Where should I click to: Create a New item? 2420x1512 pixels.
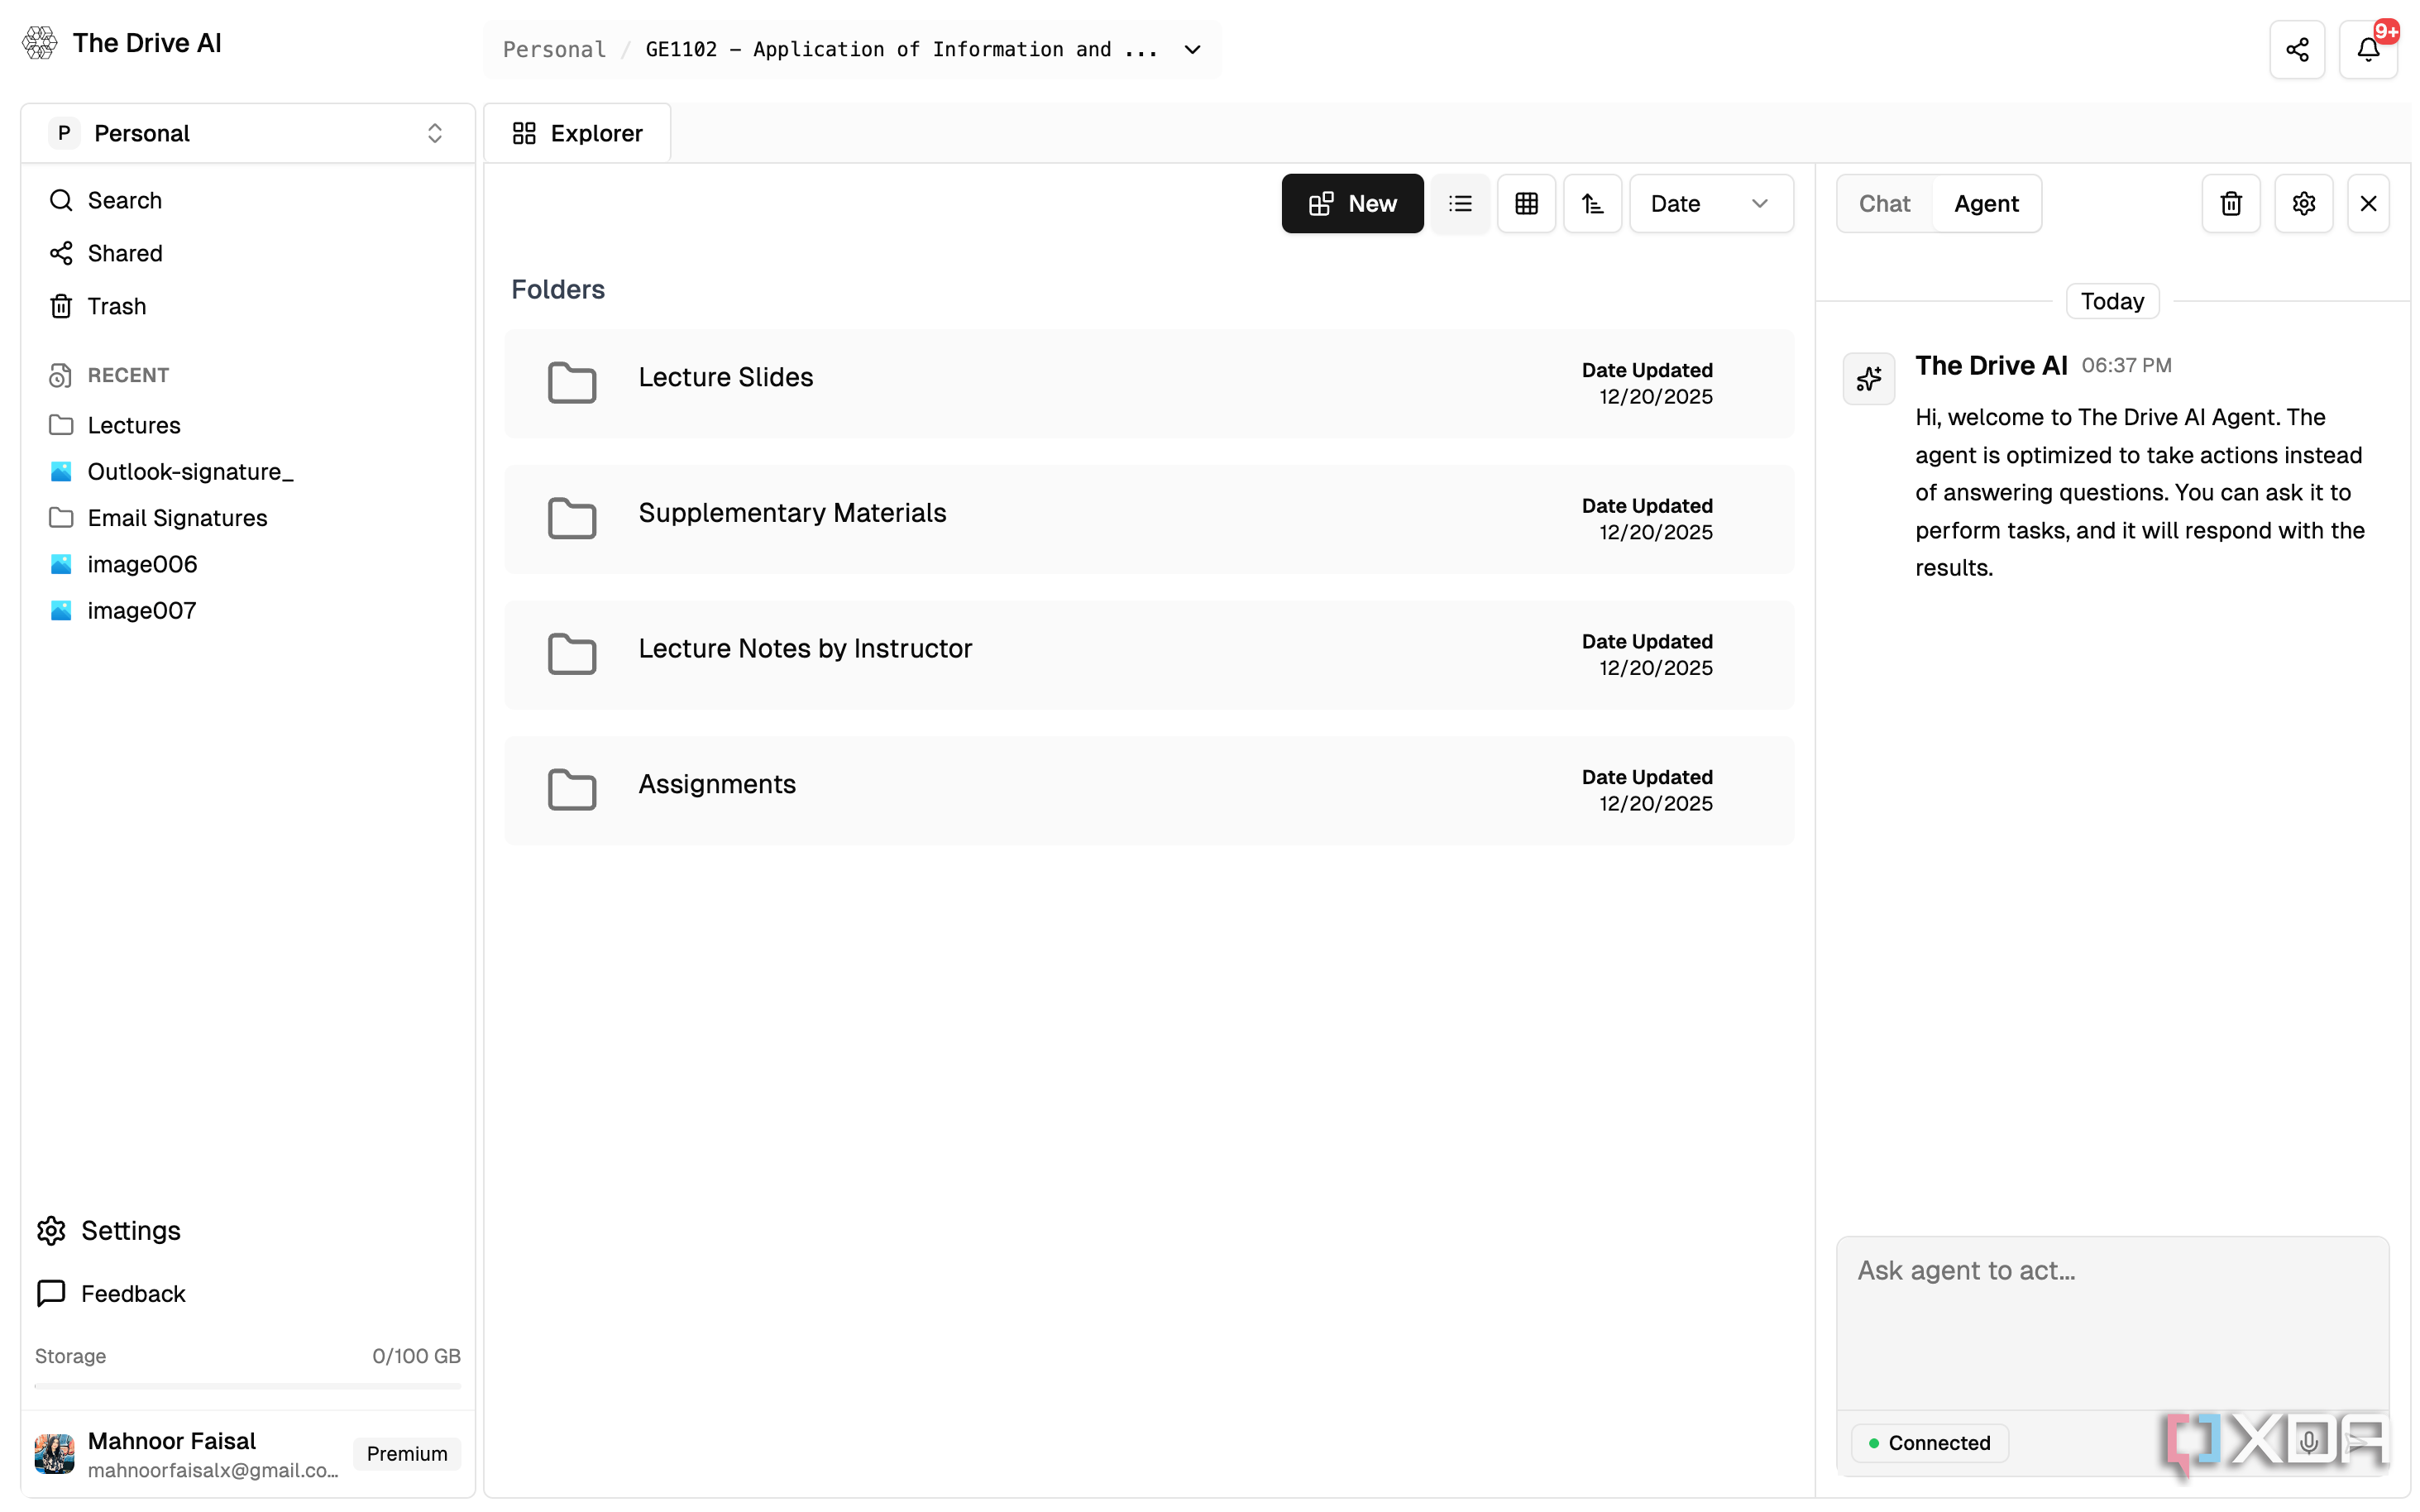[1352, 203]
